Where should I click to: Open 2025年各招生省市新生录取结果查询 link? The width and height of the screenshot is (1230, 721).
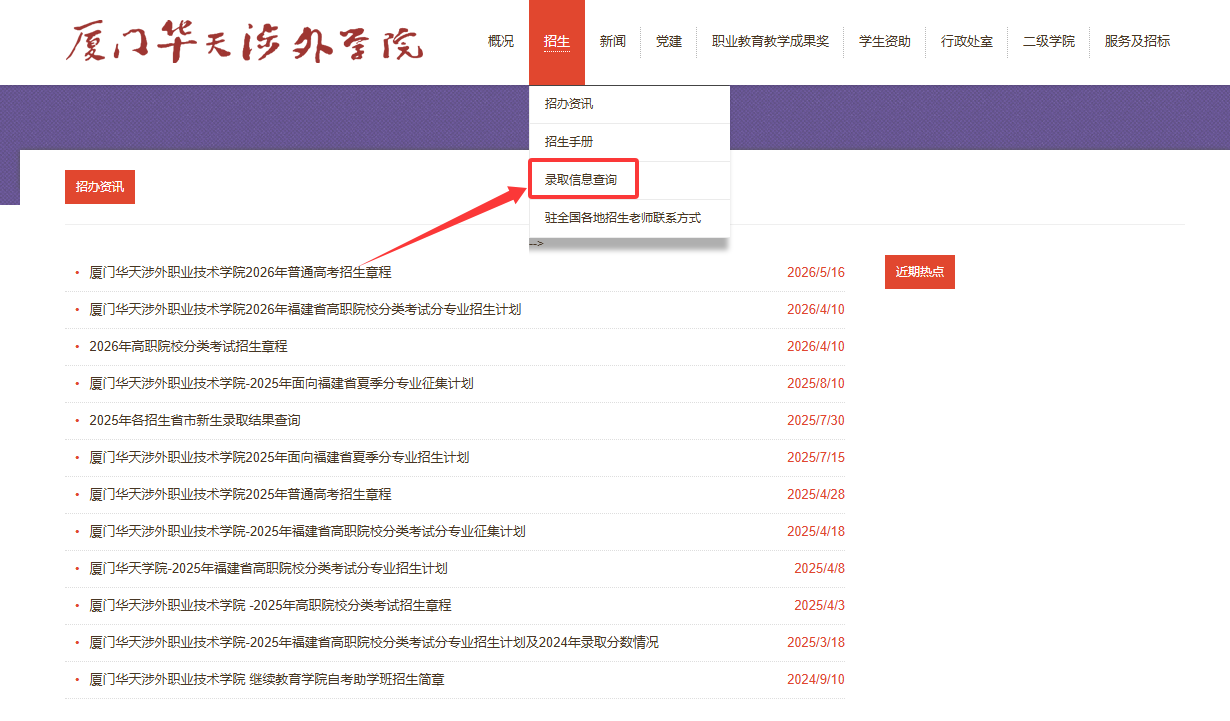point(195,420)
